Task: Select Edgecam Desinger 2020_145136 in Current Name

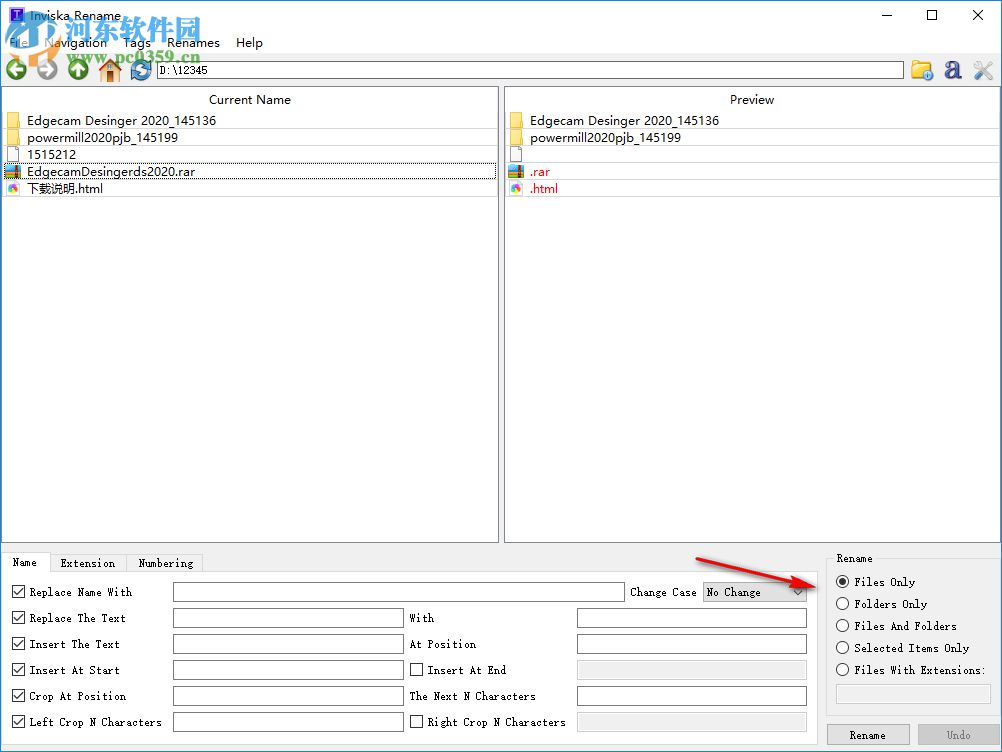Action: click(x=250, y=120)
